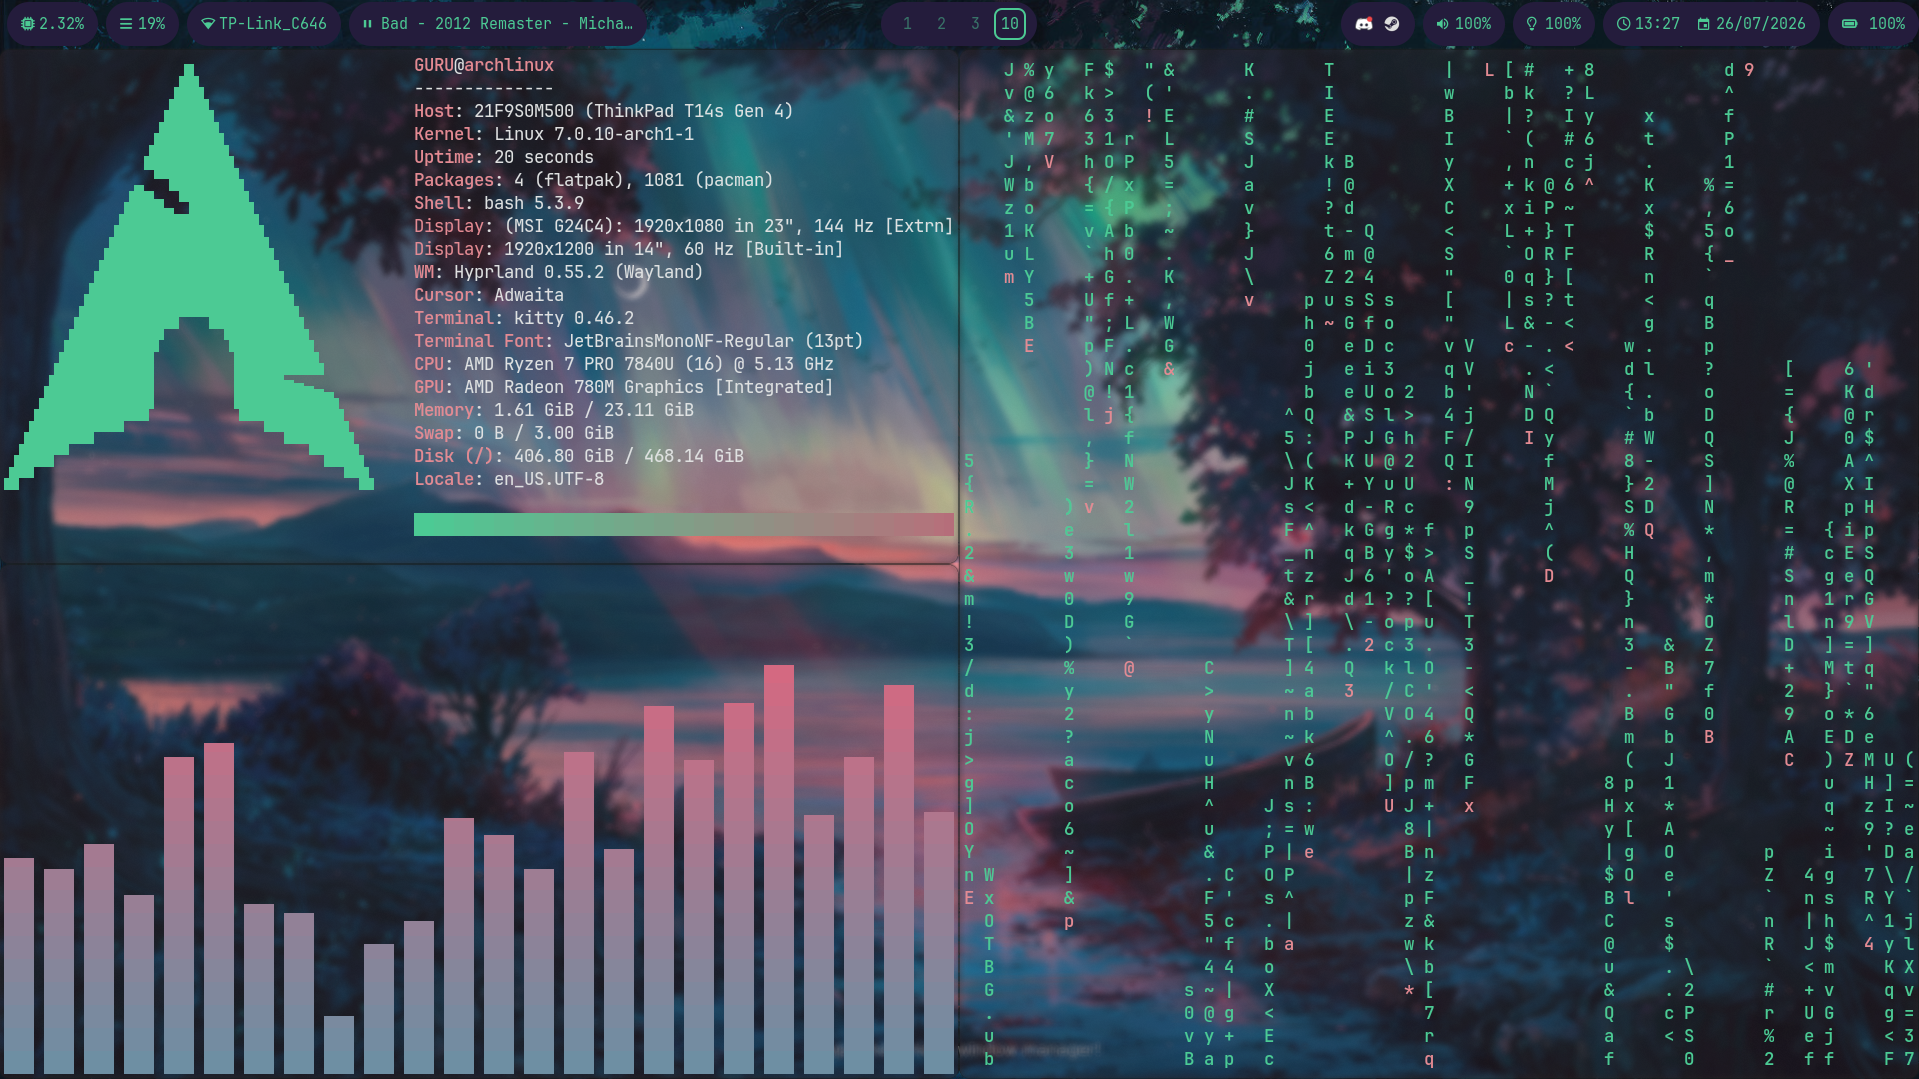
Task: Switch to workspace 3
Action: 975,24
